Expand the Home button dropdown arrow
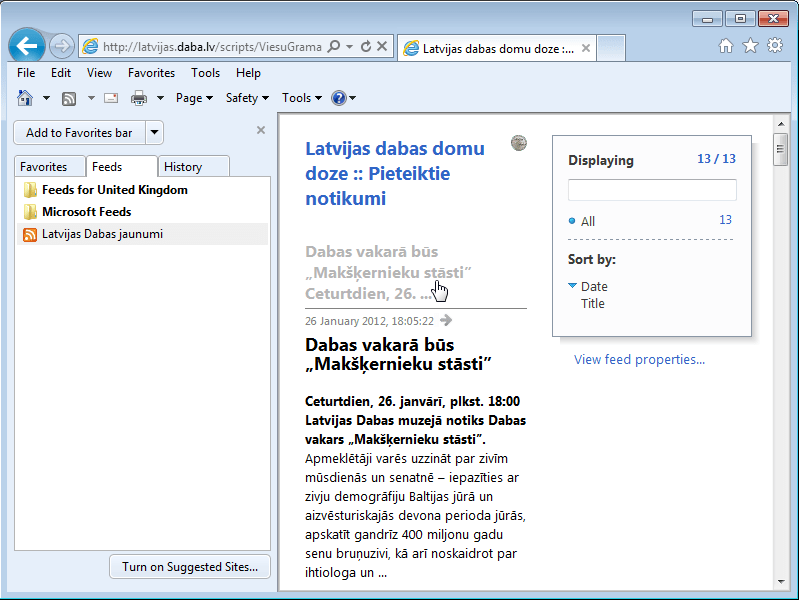 point(46,98)
